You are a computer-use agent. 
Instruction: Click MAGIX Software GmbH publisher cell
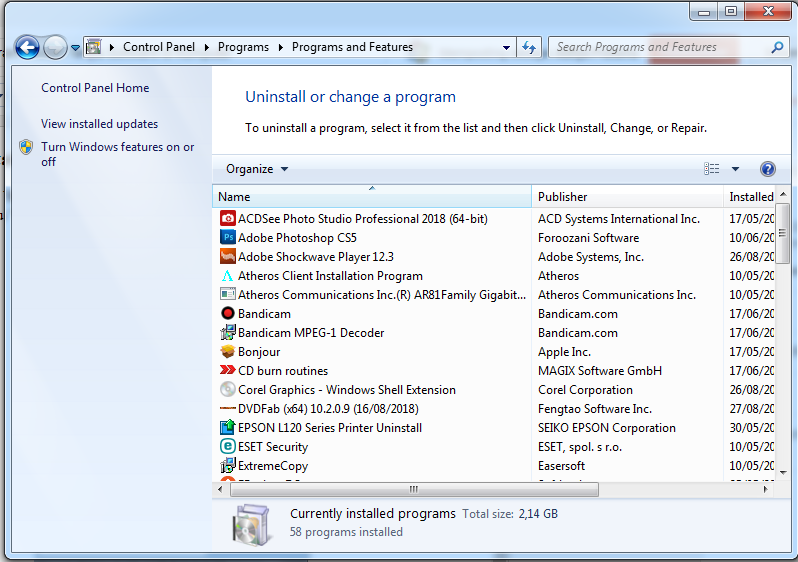pyautogui.click(x=600, y=371)
